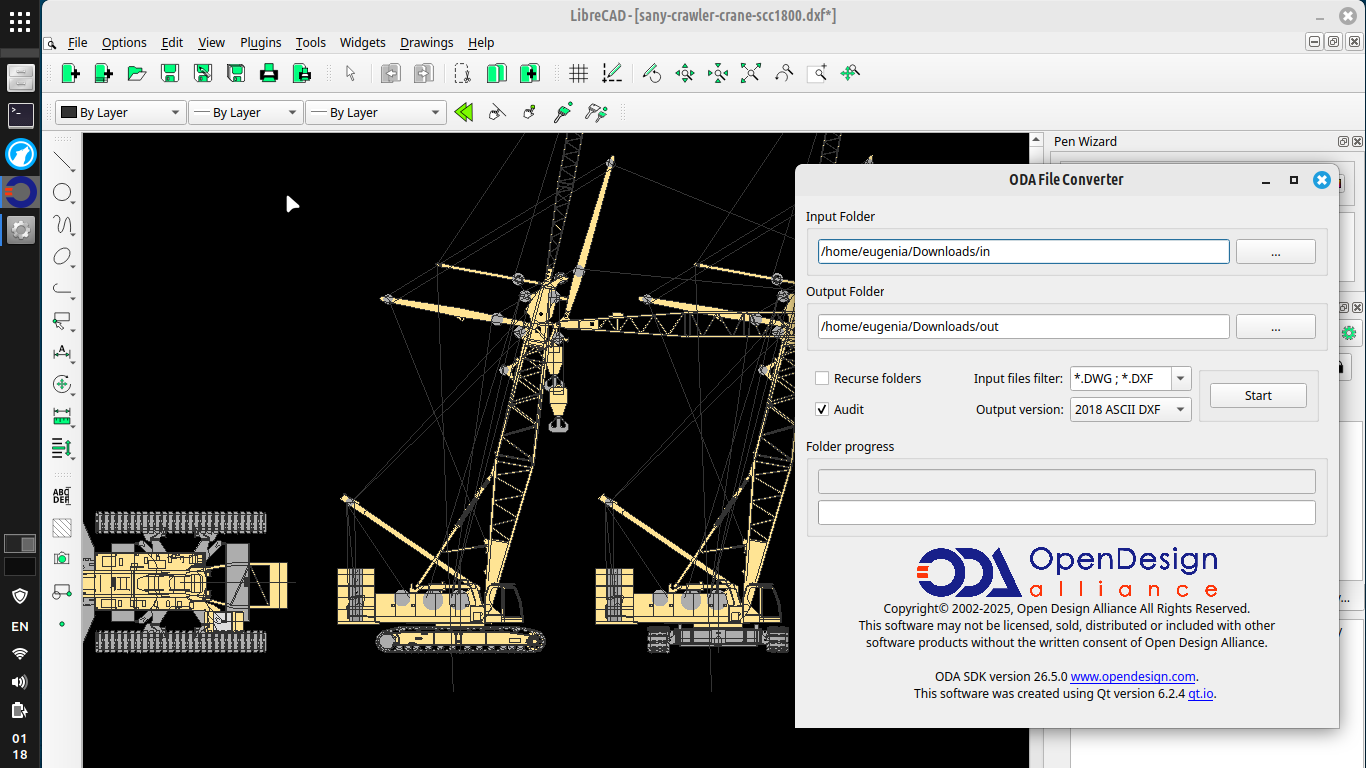The width and height of the screenshot is (1366, 768).
Task: Click the Insert Image camera icon
Action: [62, 559]
